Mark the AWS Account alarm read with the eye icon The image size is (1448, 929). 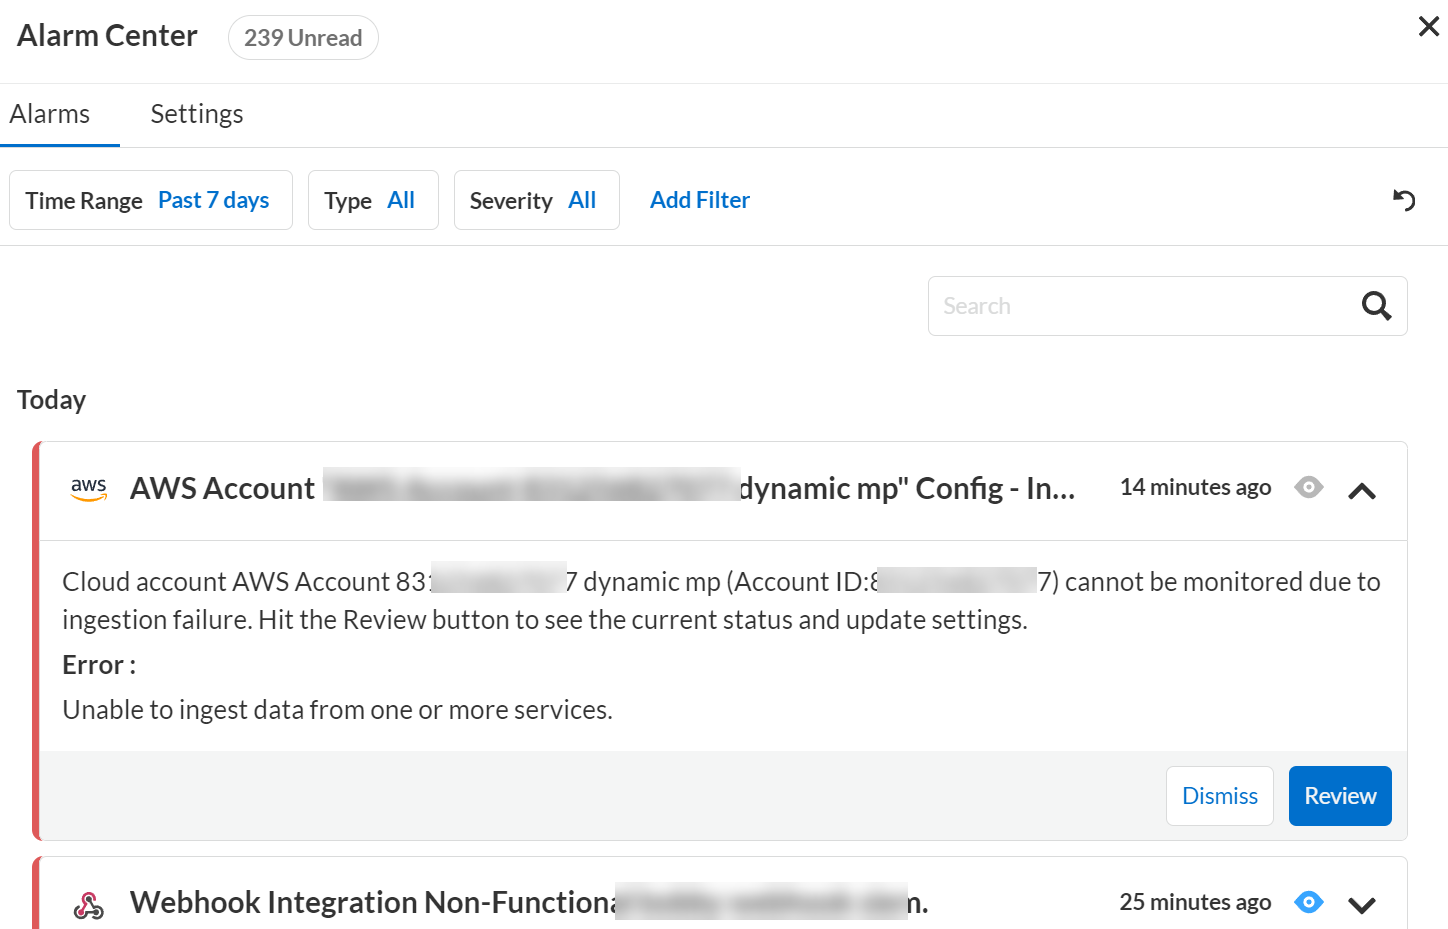coord(1308,487)
